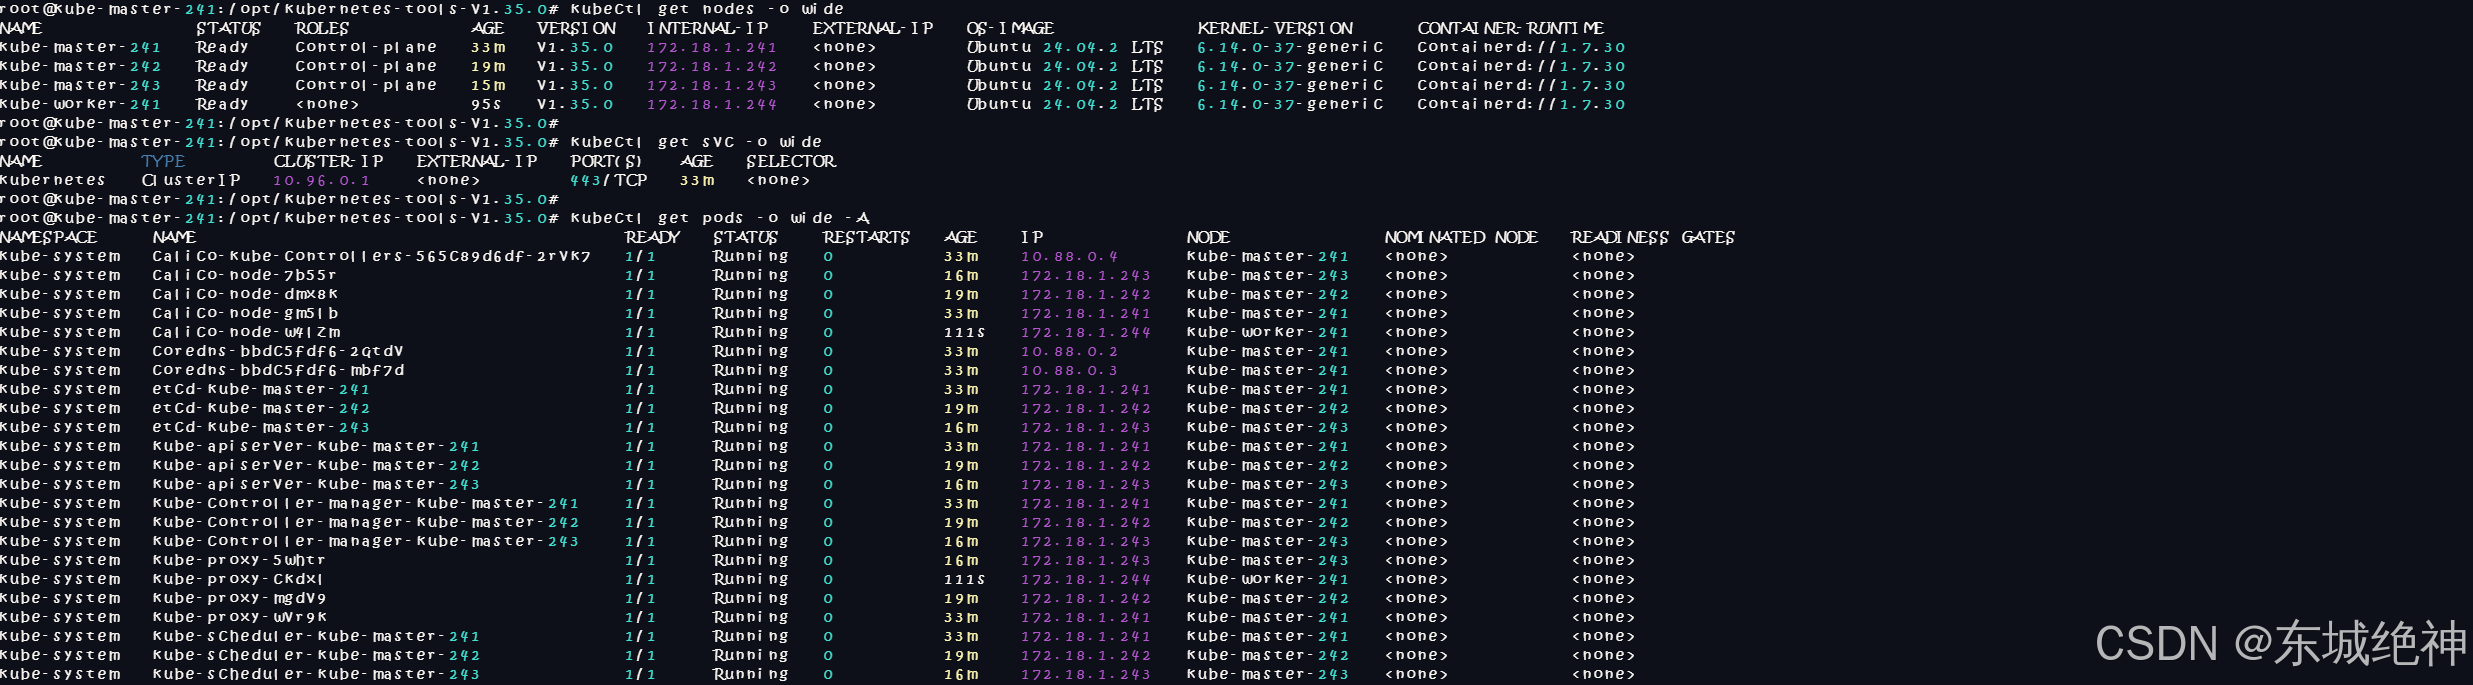Click the READY column header
The width and height of the screenshot is (2473, 685).
click(x=652, y=238)
